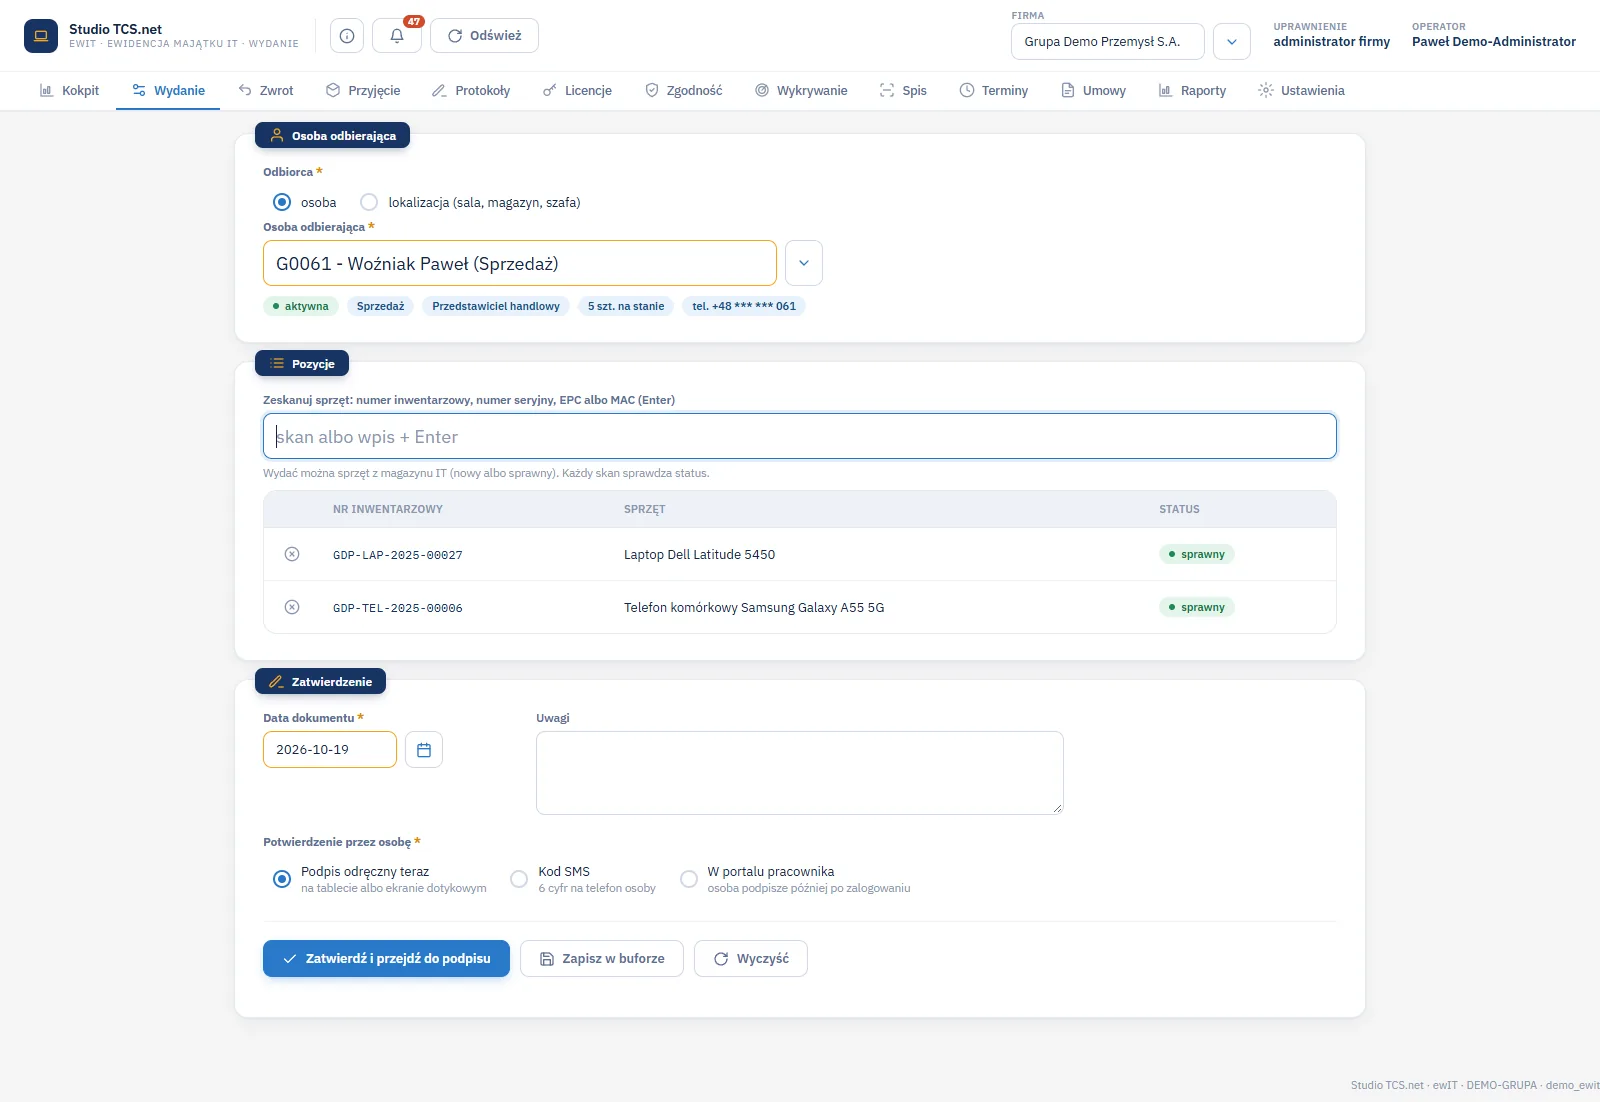Open the info icon button in header
Screen dimensions: 1600x1102
347,36
